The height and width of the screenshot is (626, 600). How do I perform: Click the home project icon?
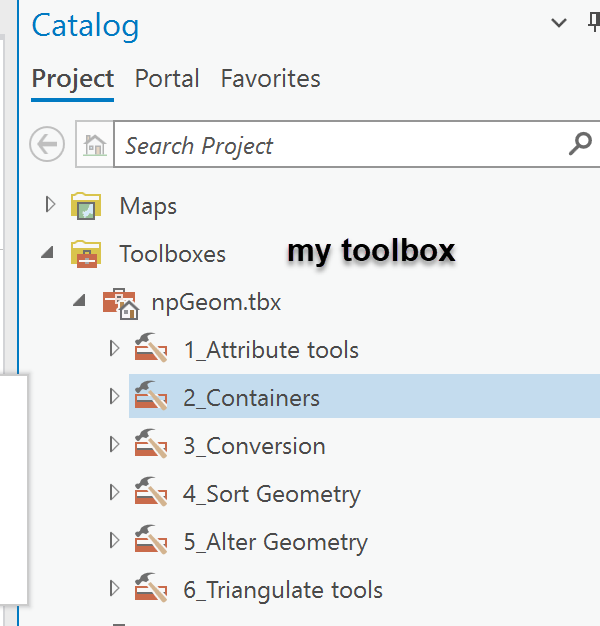pyautogui.click(x=95, y=145)
